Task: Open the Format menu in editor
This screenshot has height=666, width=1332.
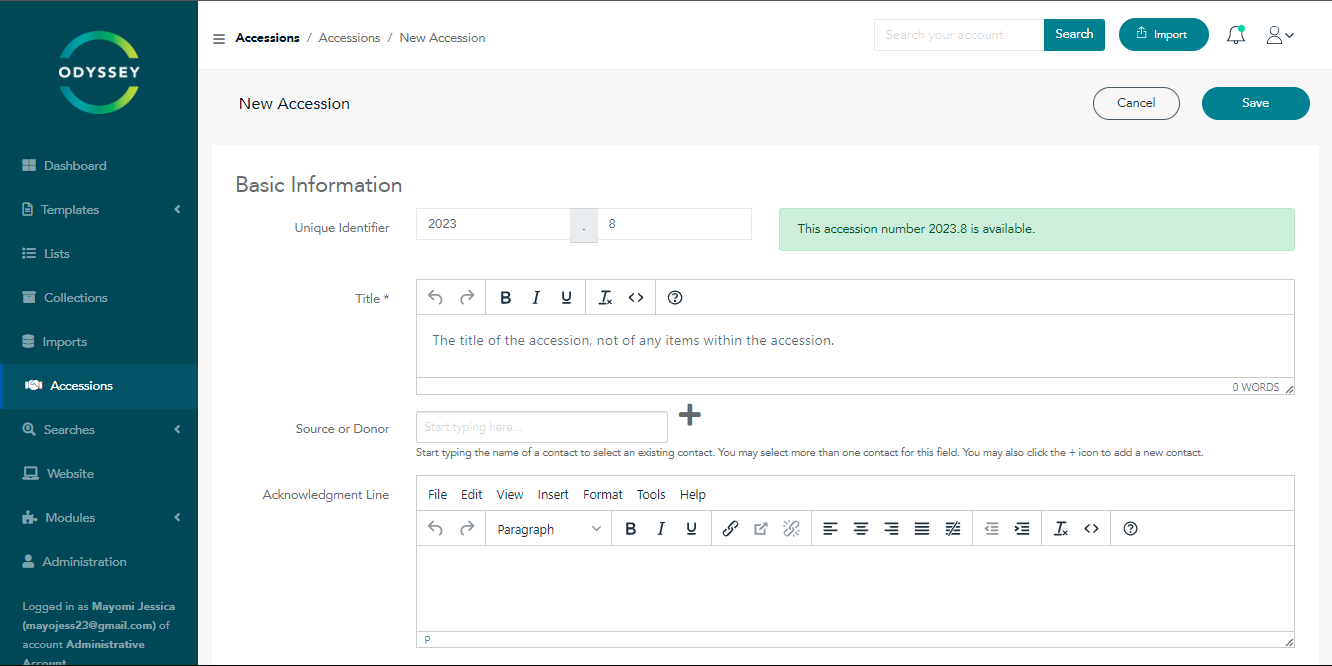Action: click(603, 495)
